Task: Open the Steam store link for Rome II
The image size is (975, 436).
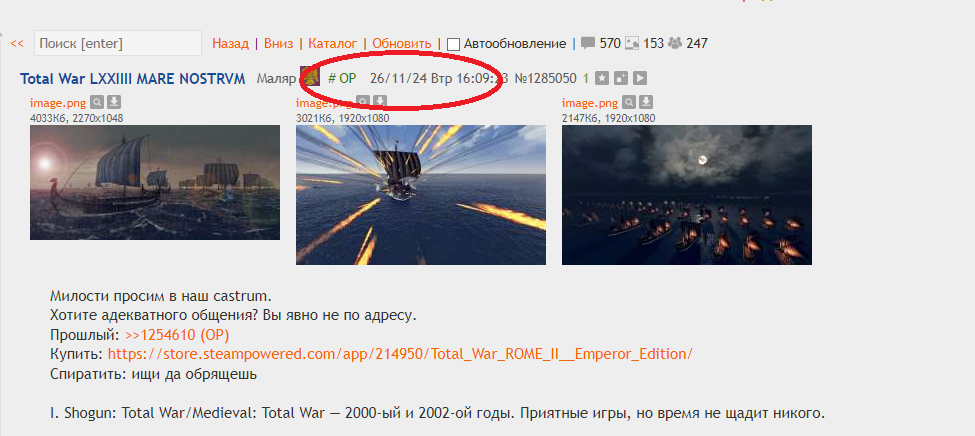Action: 400,354
